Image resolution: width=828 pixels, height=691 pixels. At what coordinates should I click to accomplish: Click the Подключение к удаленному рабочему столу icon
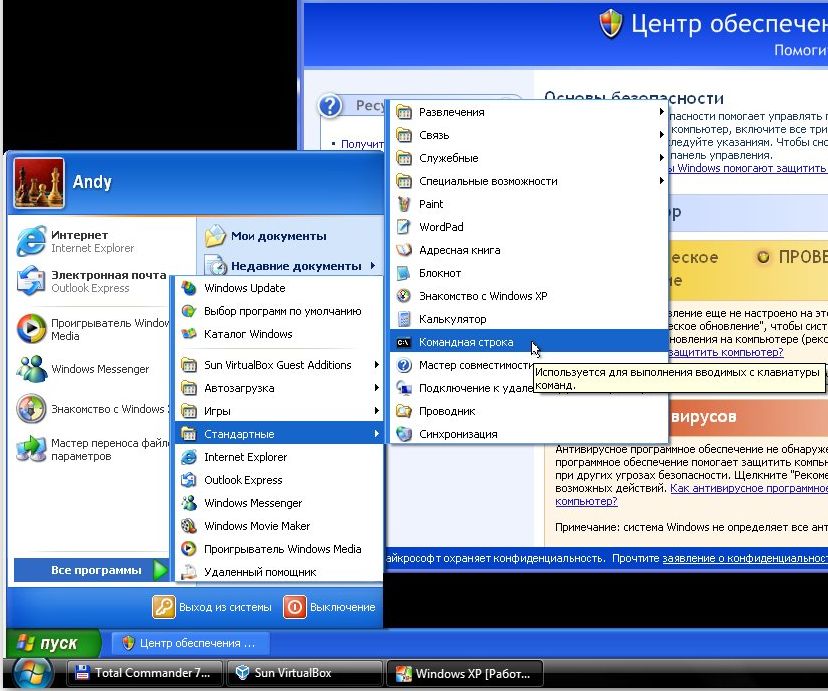404,388
